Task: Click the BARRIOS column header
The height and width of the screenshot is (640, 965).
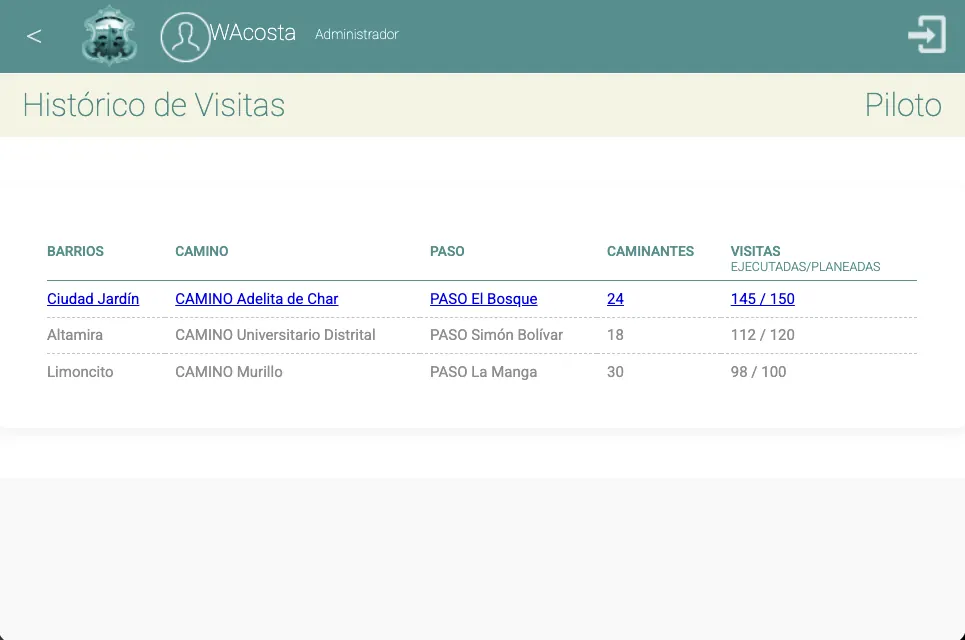Action: (76, 251)
